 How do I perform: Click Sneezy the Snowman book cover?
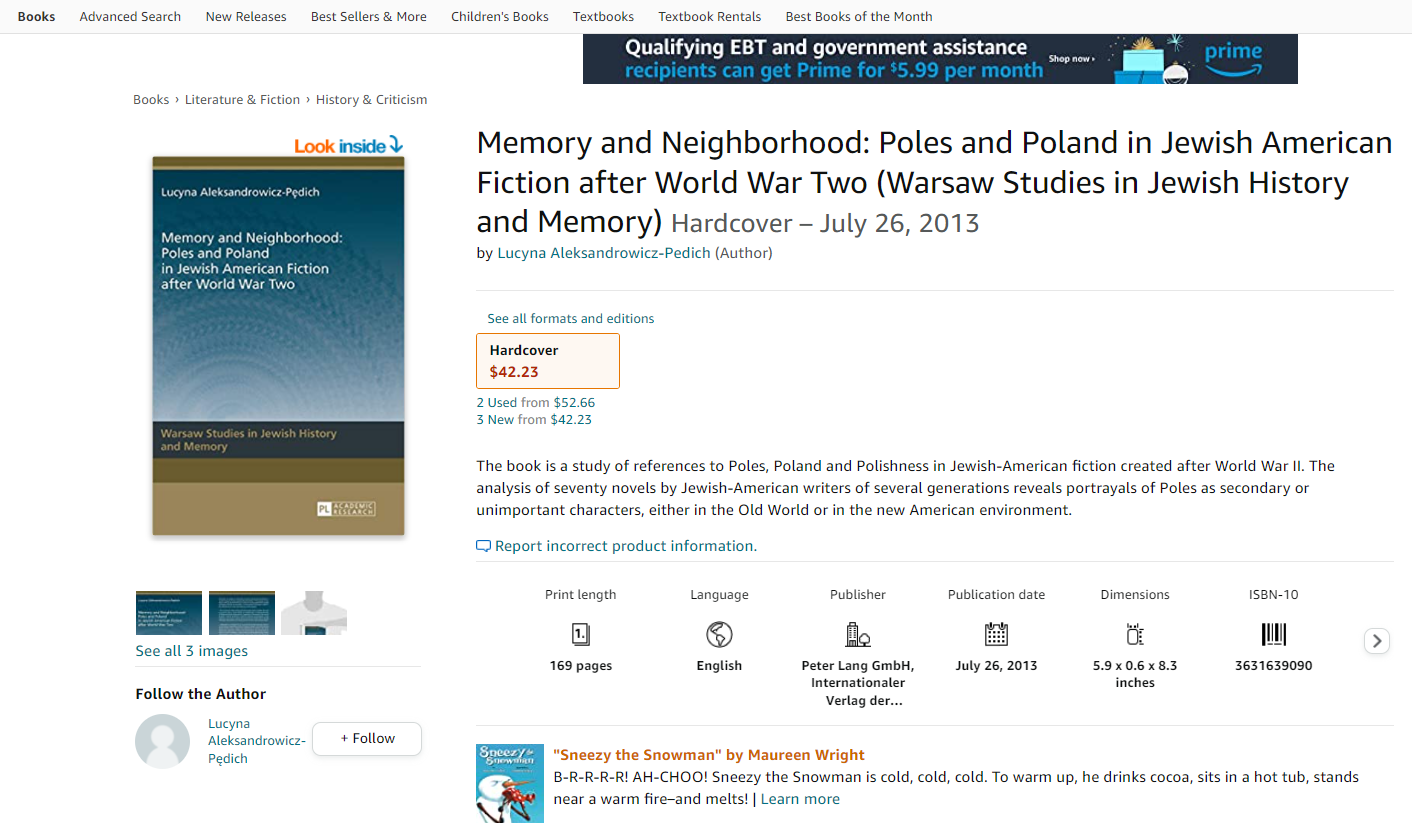click(x=510, y=783)
